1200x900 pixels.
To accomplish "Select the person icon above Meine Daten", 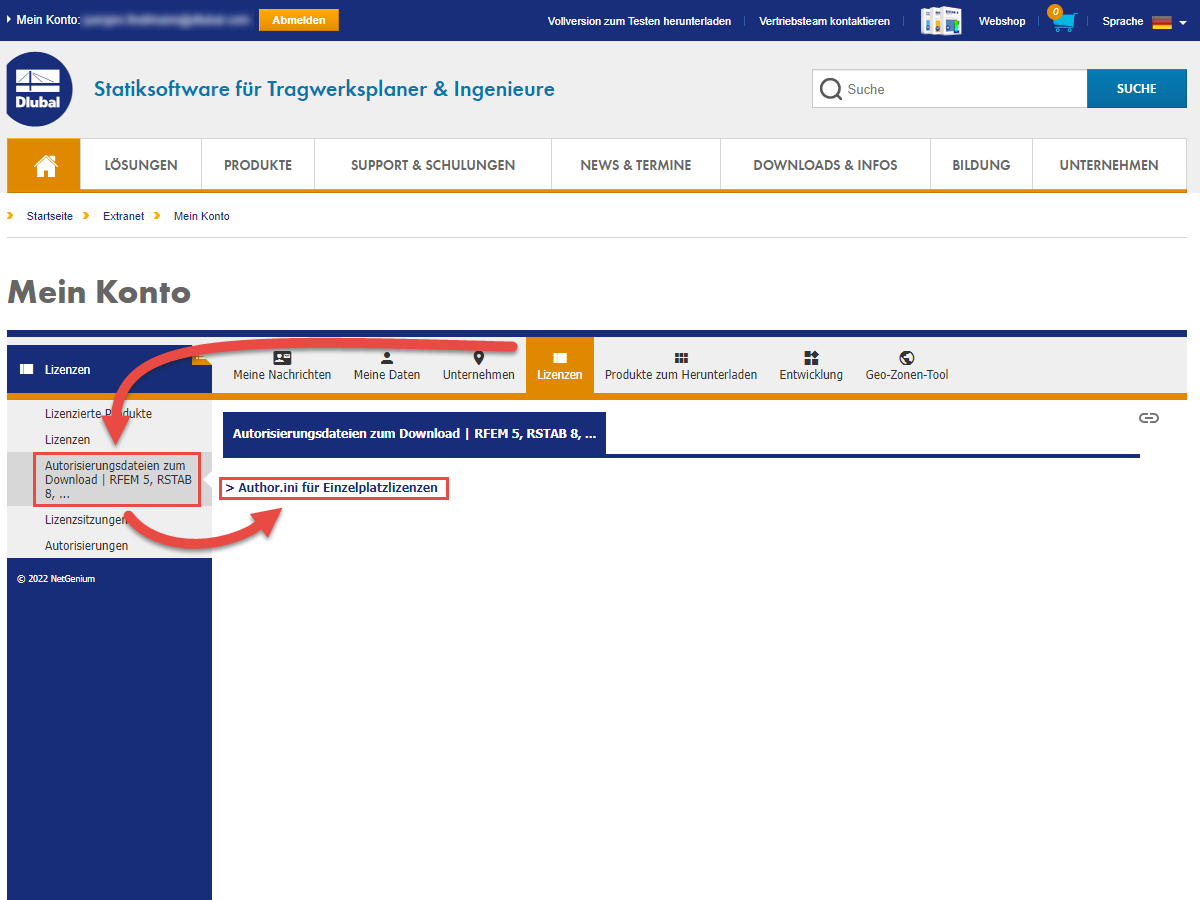I will click(386, 356).
